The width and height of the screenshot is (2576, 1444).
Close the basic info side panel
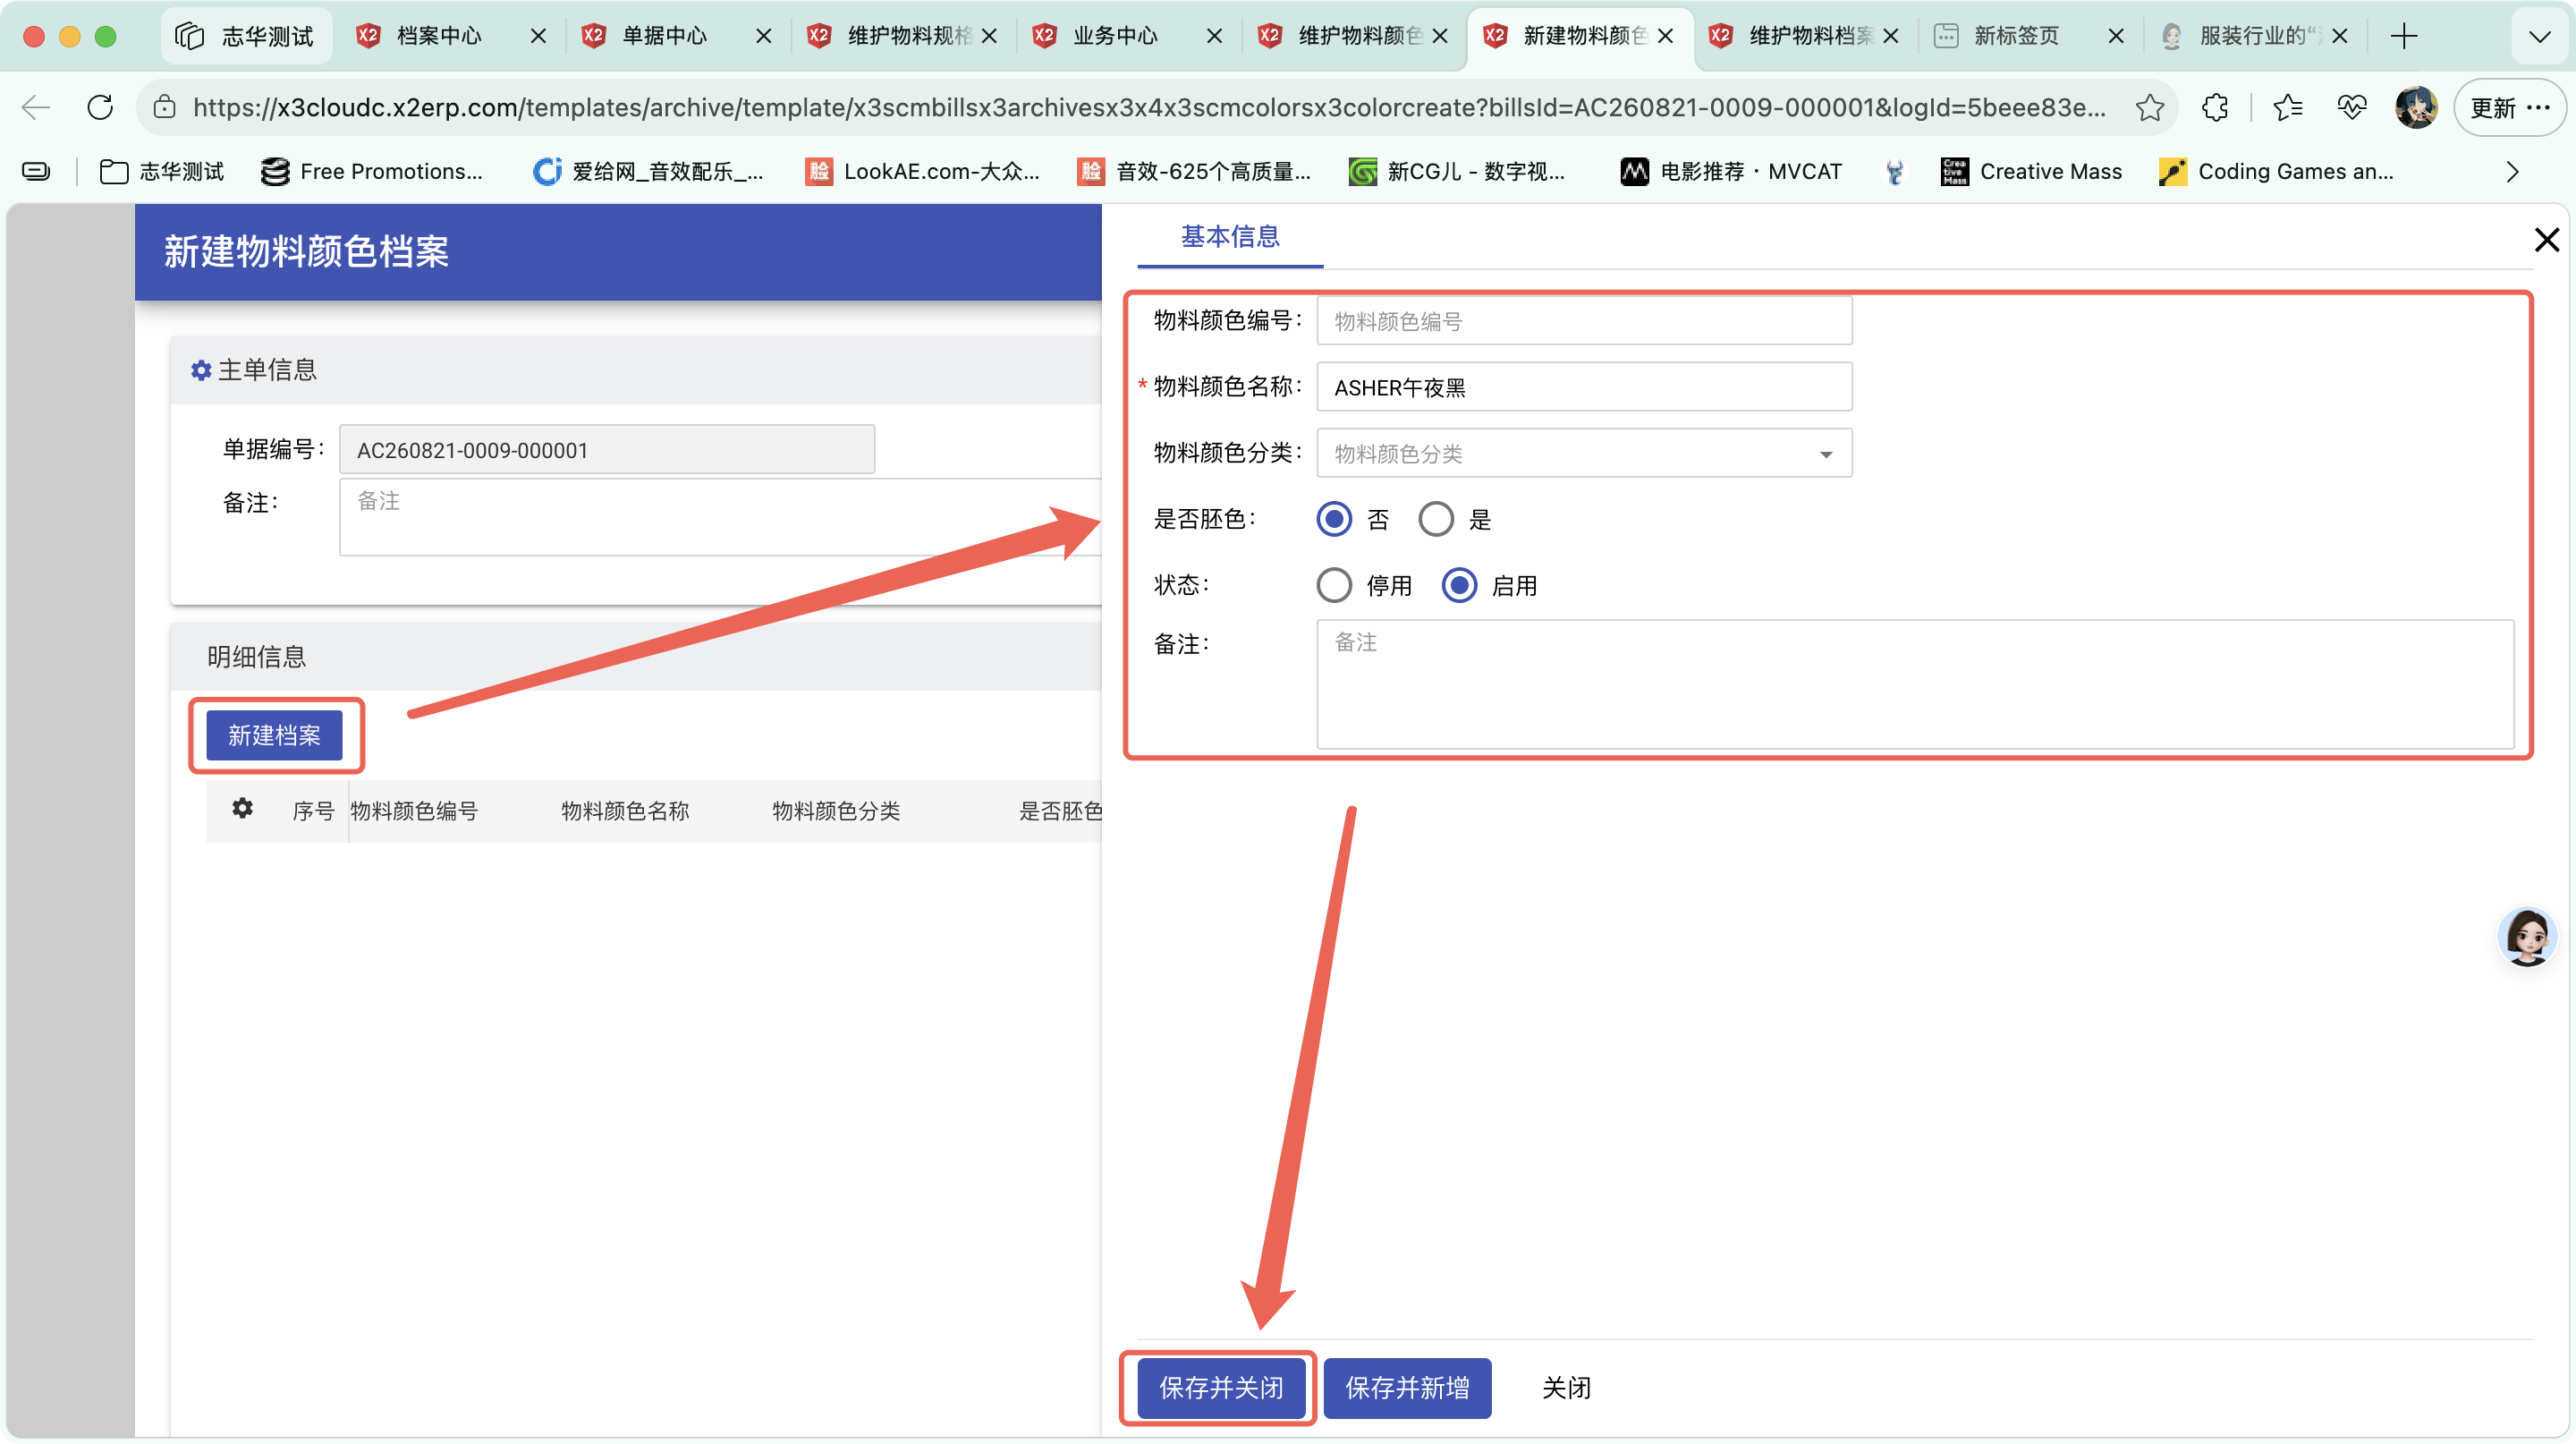[x=2546, y=240]
